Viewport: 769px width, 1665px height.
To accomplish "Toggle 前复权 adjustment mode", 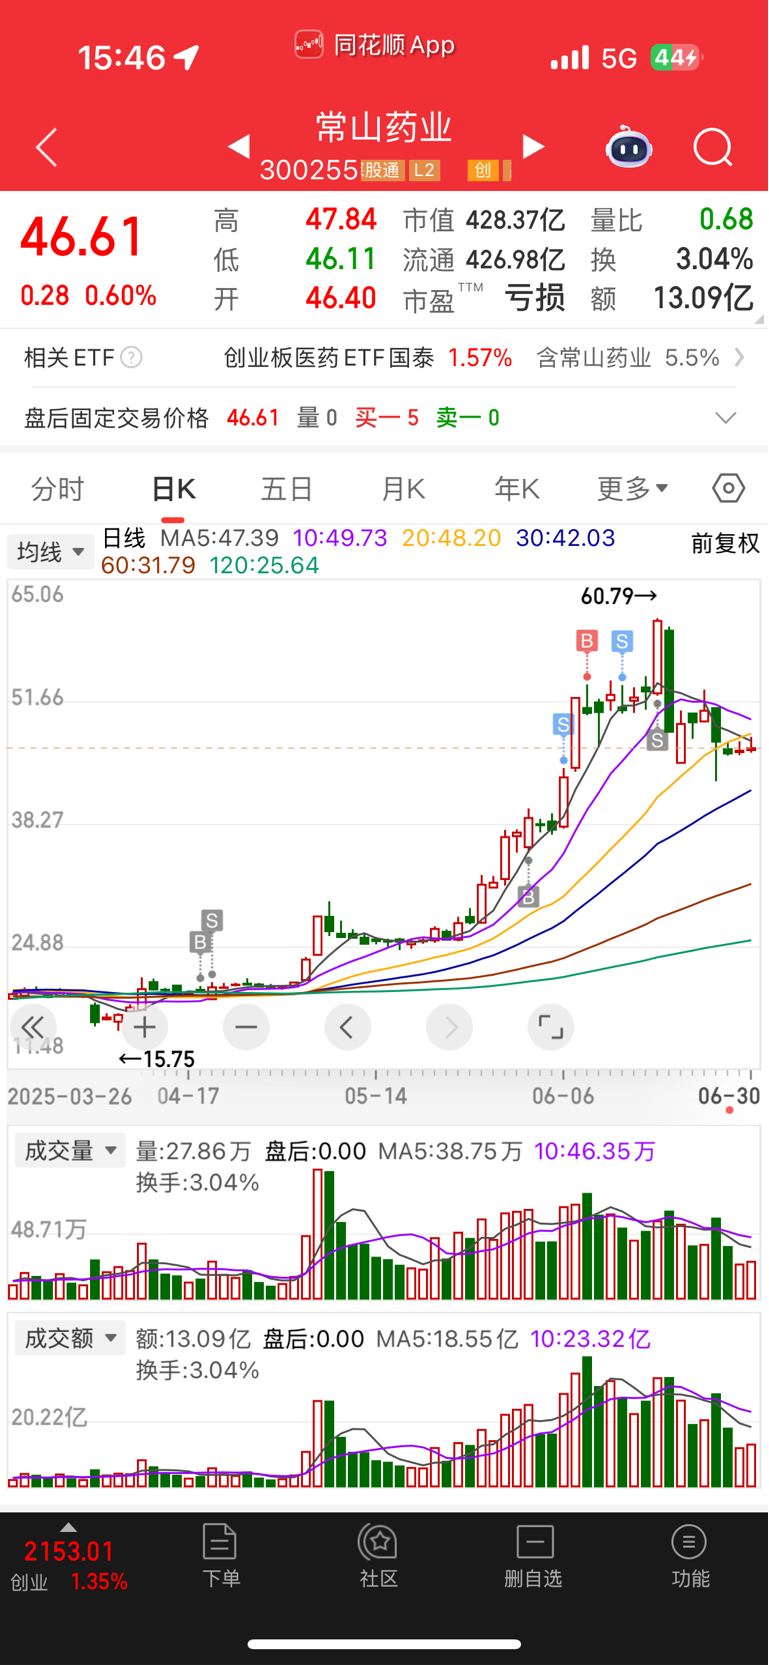I will [725, 543].
